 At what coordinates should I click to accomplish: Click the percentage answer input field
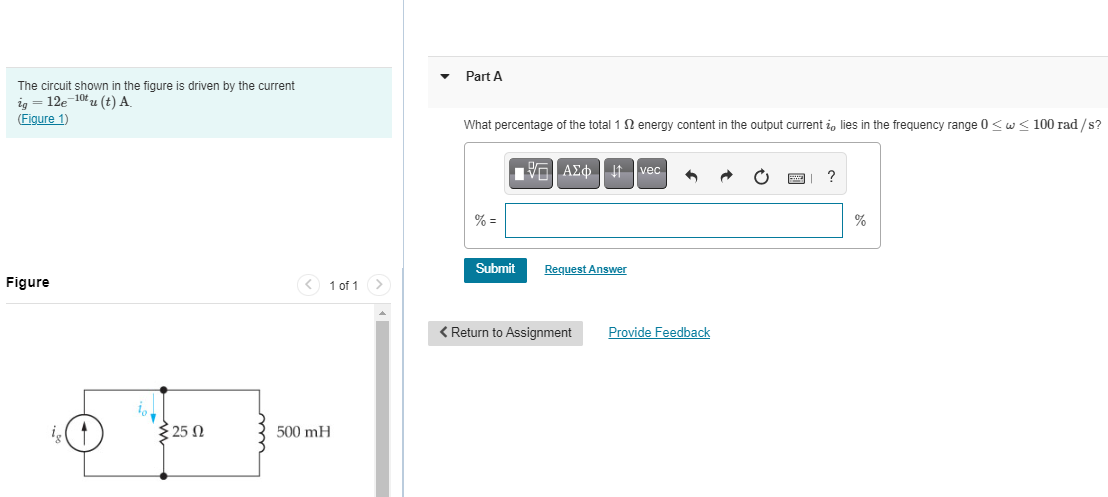click(x=673, y=221)
